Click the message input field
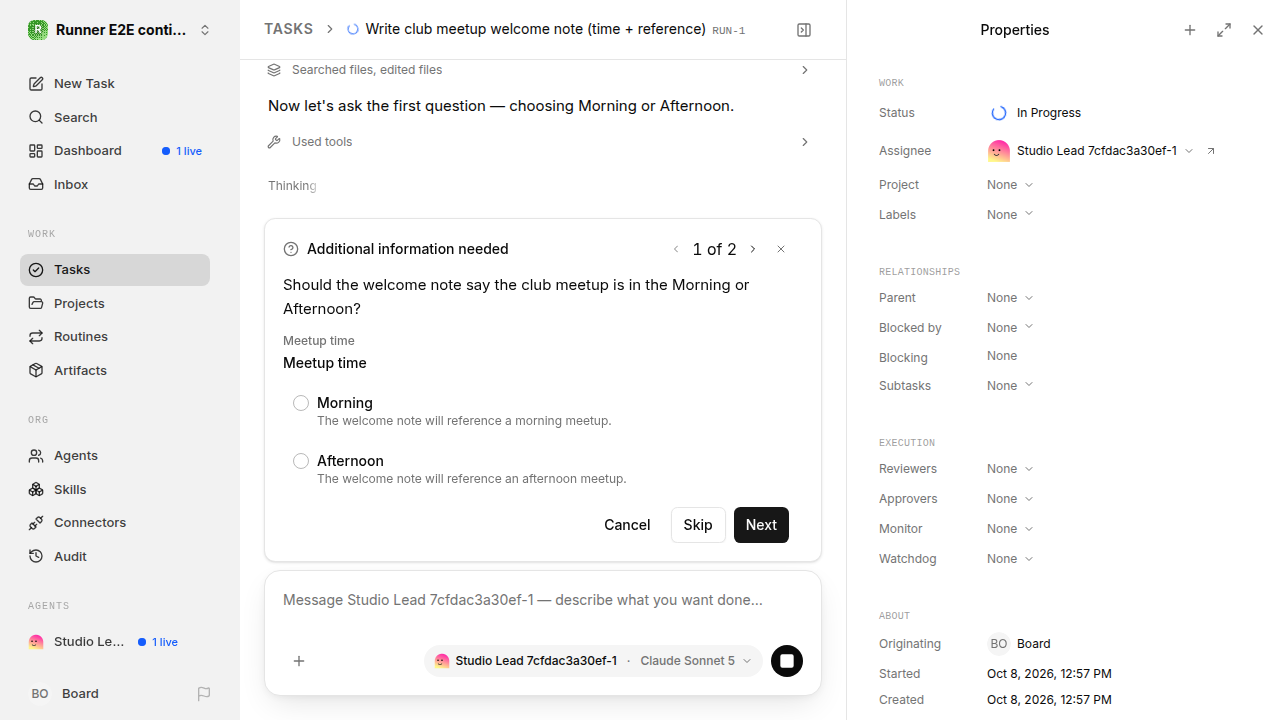The height and width of the screenshot is (720, 1280). [543, 600]
